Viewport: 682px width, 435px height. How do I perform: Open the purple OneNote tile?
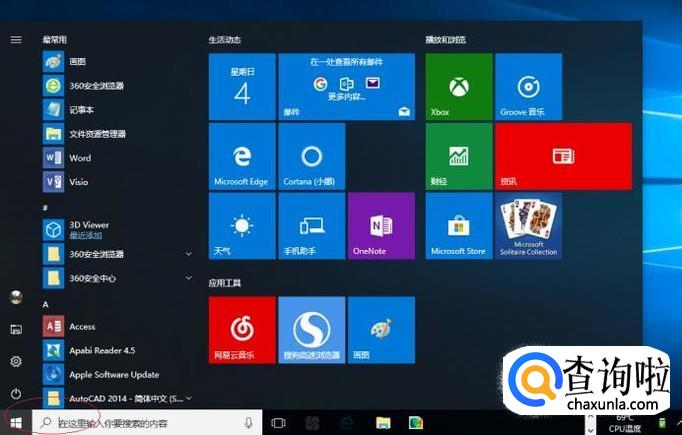(x=381, y=226)
